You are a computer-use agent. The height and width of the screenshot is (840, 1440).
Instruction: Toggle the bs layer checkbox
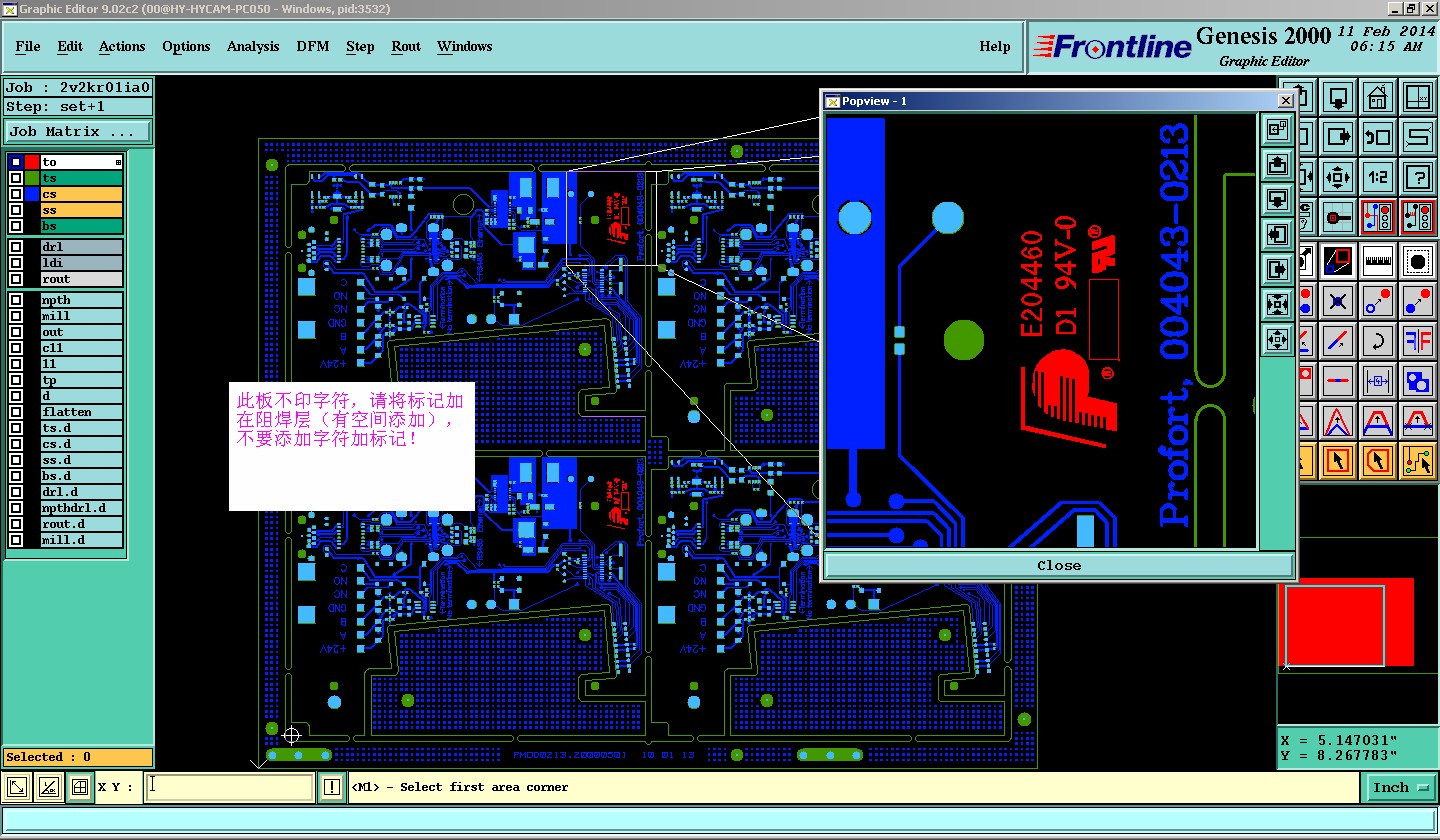pyautogui.click(x=16, y=226)
